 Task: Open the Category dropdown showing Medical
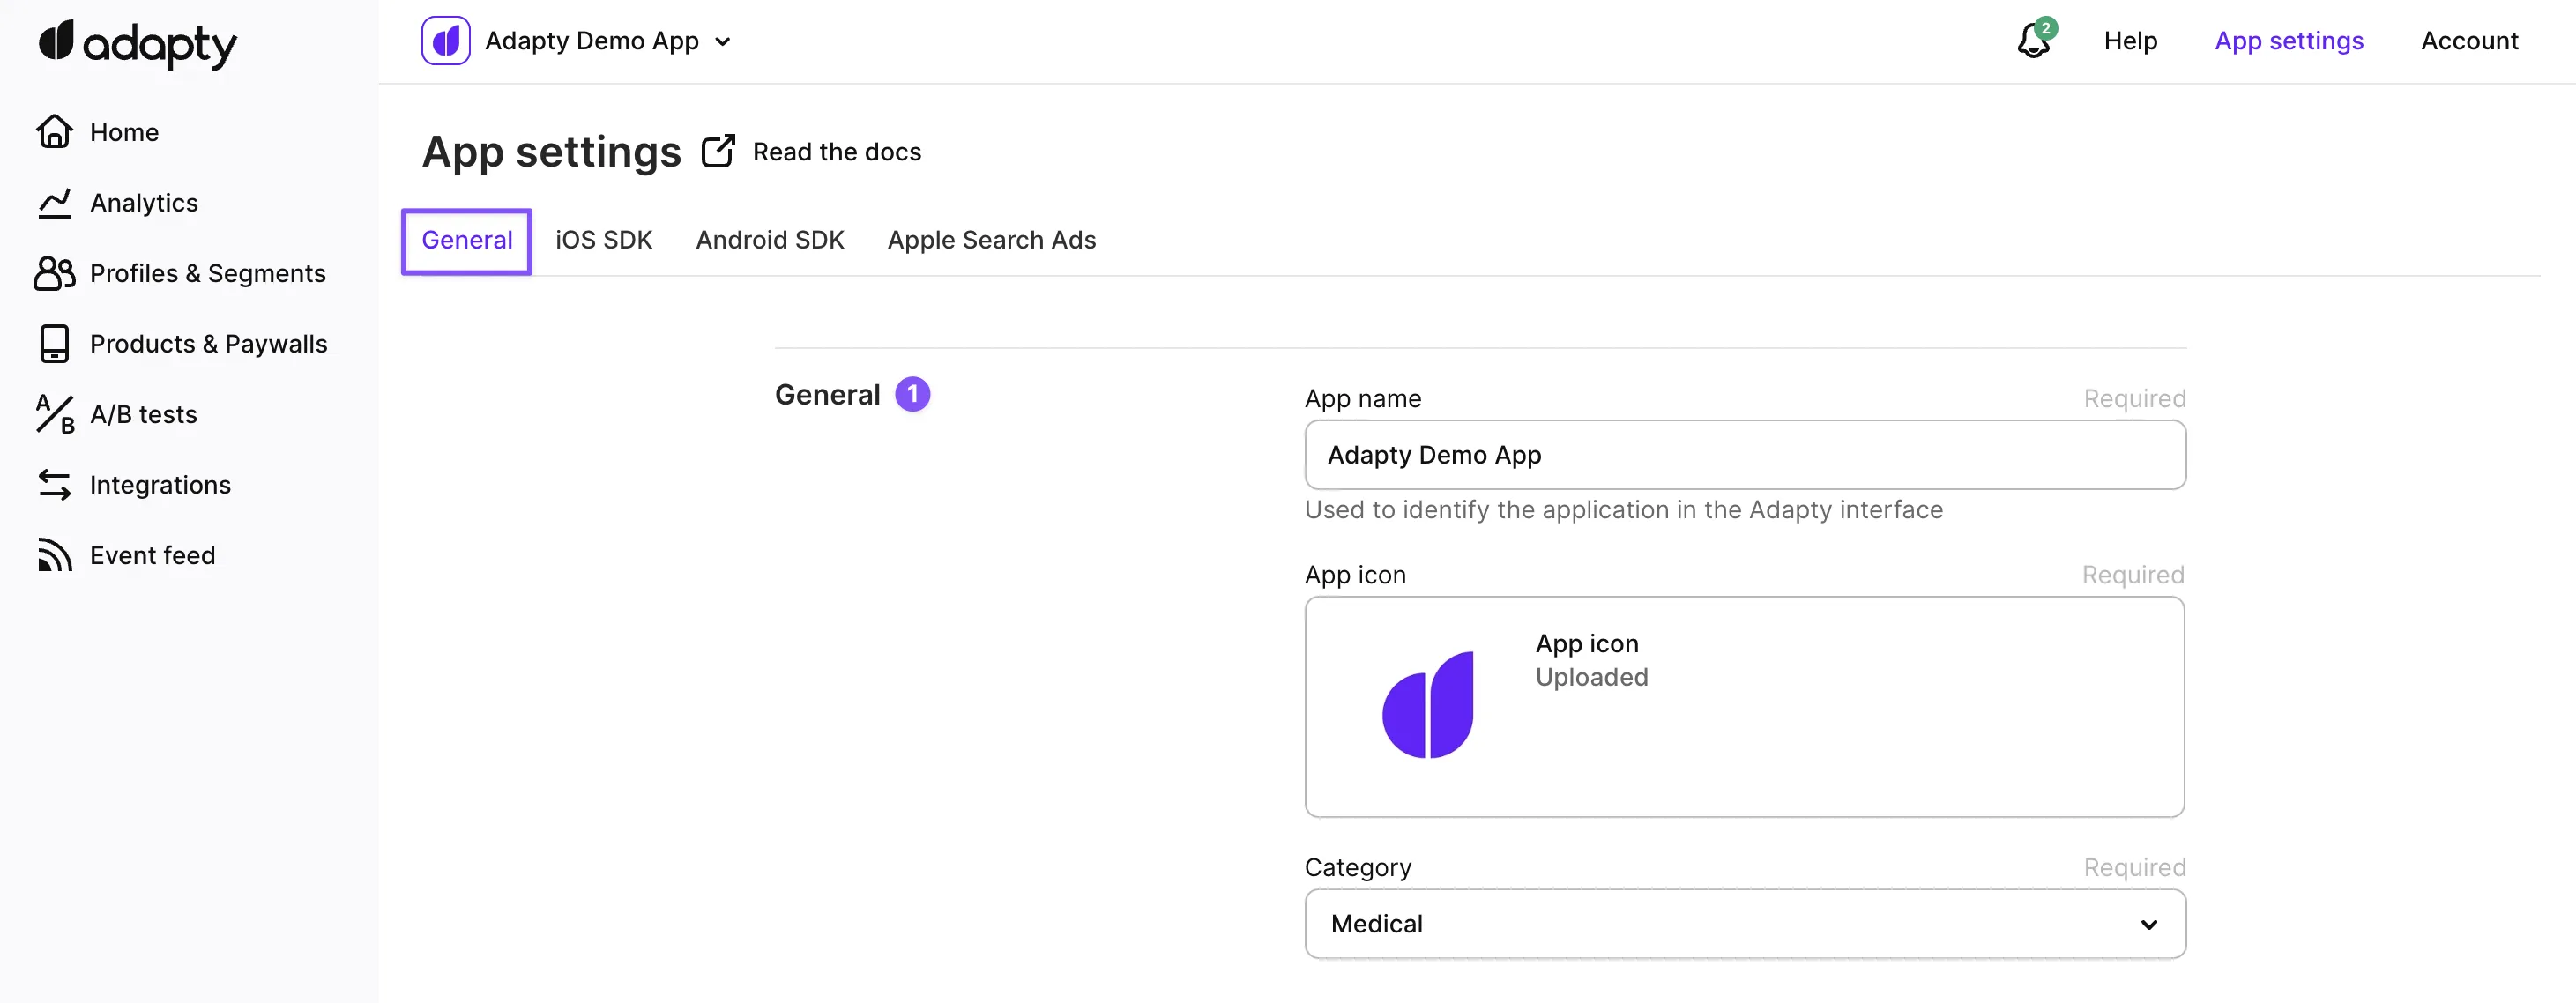(1744, 924)
